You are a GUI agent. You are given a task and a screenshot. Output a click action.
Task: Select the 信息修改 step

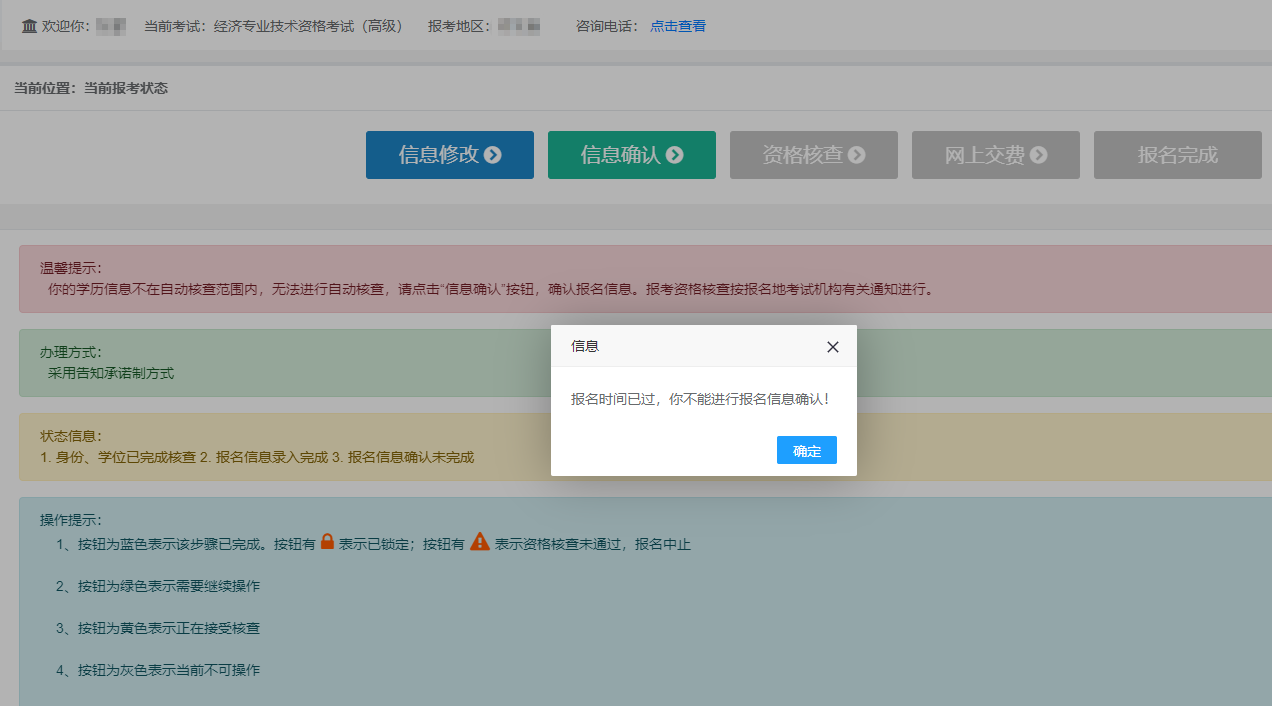click(x=449, y=155)
